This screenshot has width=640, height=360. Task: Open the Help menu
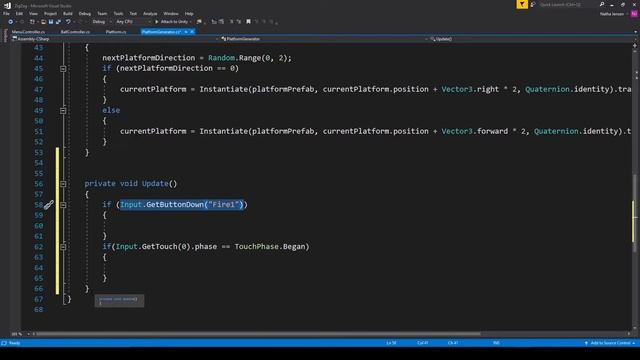click(x=189, y=14)
